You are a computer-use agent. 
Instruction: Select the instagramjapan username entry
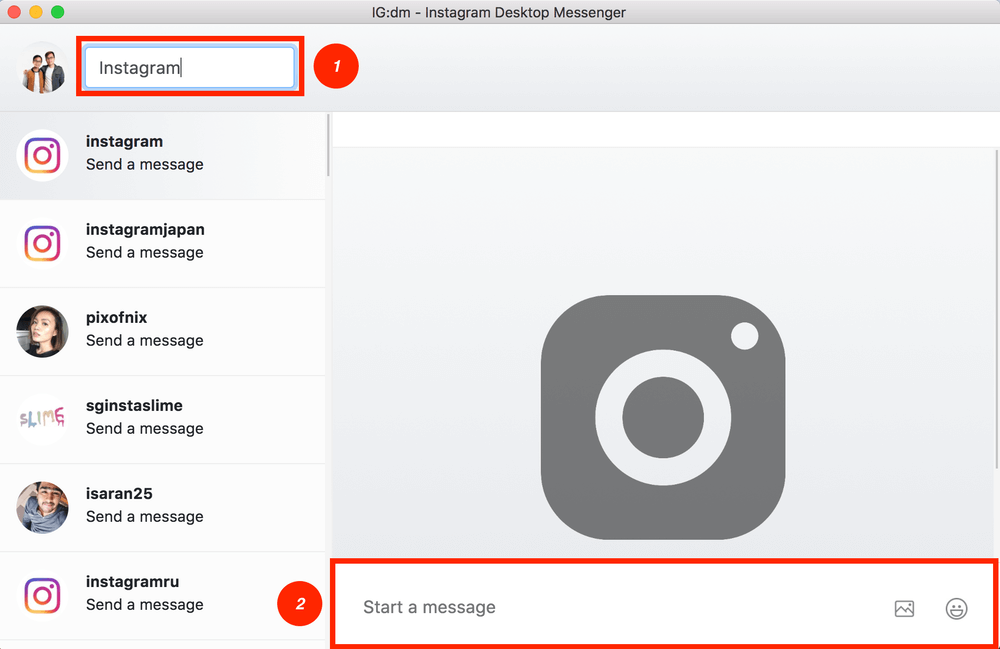click(145, 230)
